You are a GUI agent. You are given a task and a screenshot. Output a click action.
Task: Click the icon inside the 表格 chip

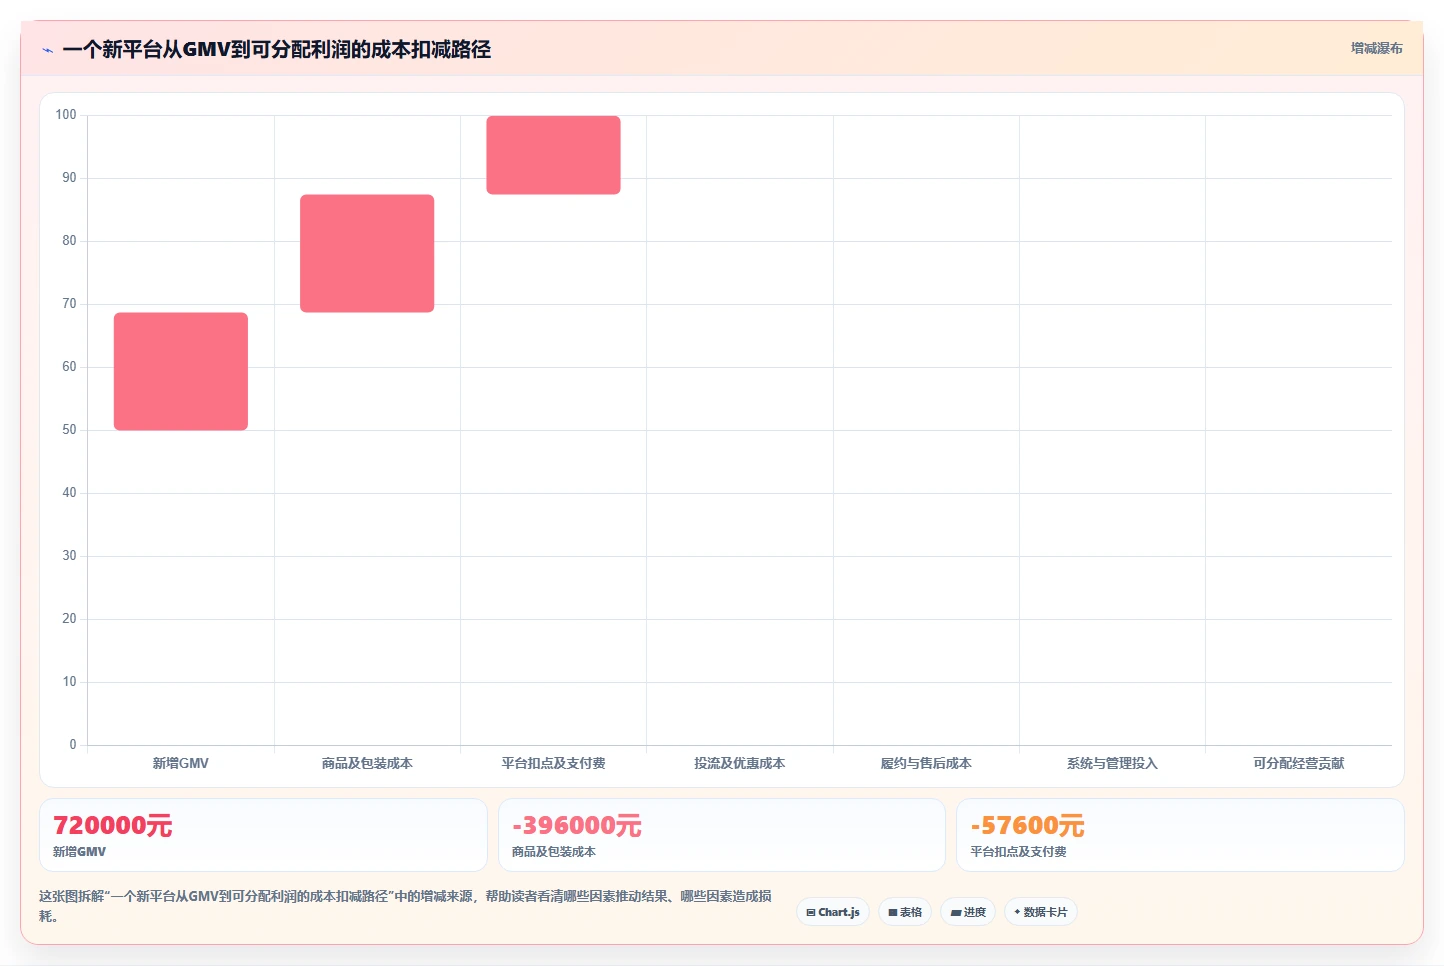coord(893,912)
